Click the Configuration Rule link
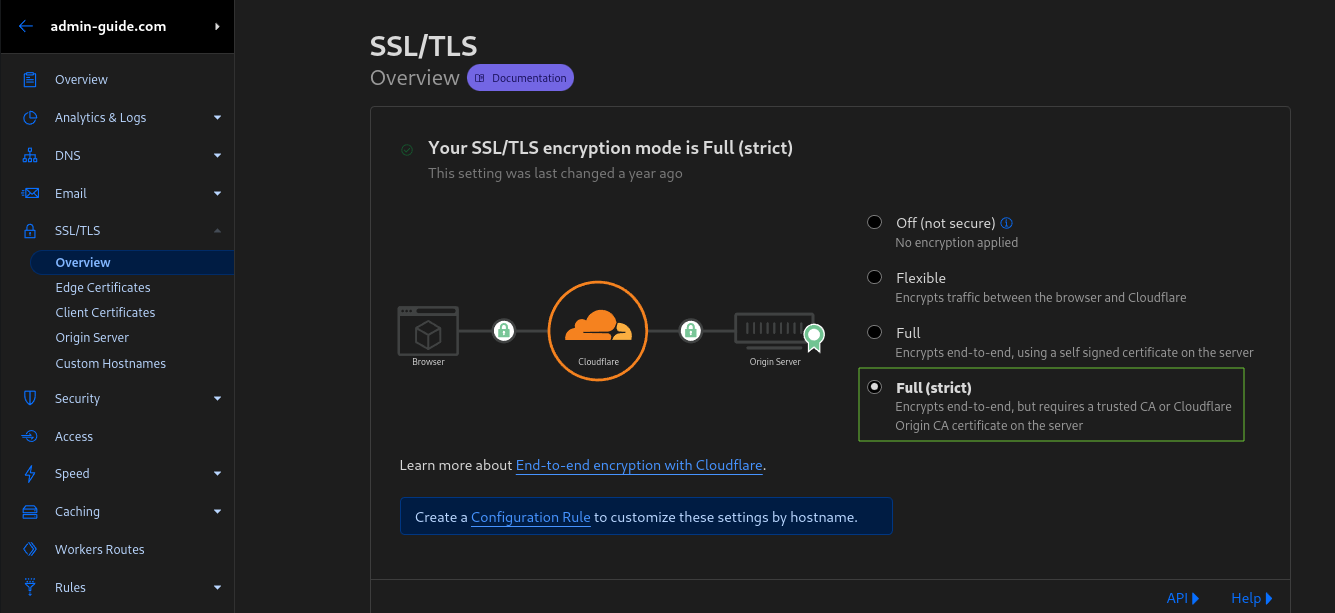The image size is (1335, 613). (530, 517)
